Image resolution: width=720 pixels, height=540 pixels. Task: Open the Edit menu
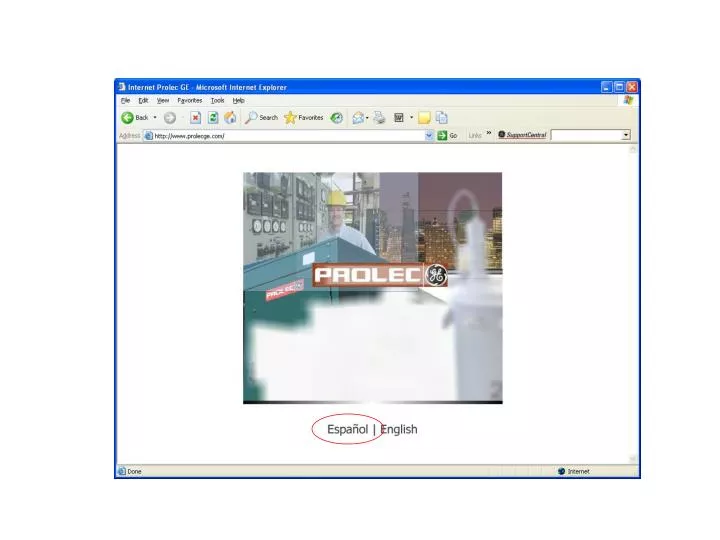point(143,100)
